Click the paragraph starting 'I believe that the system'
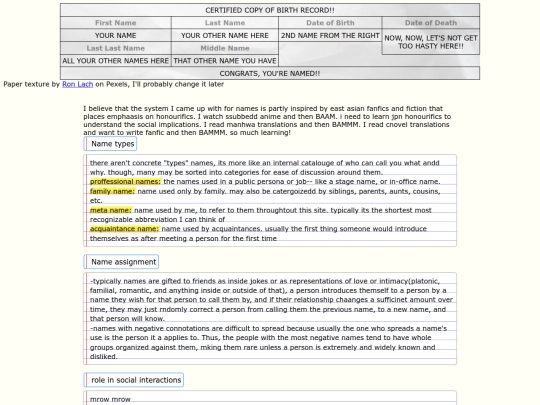 click(x=267, y=121)
